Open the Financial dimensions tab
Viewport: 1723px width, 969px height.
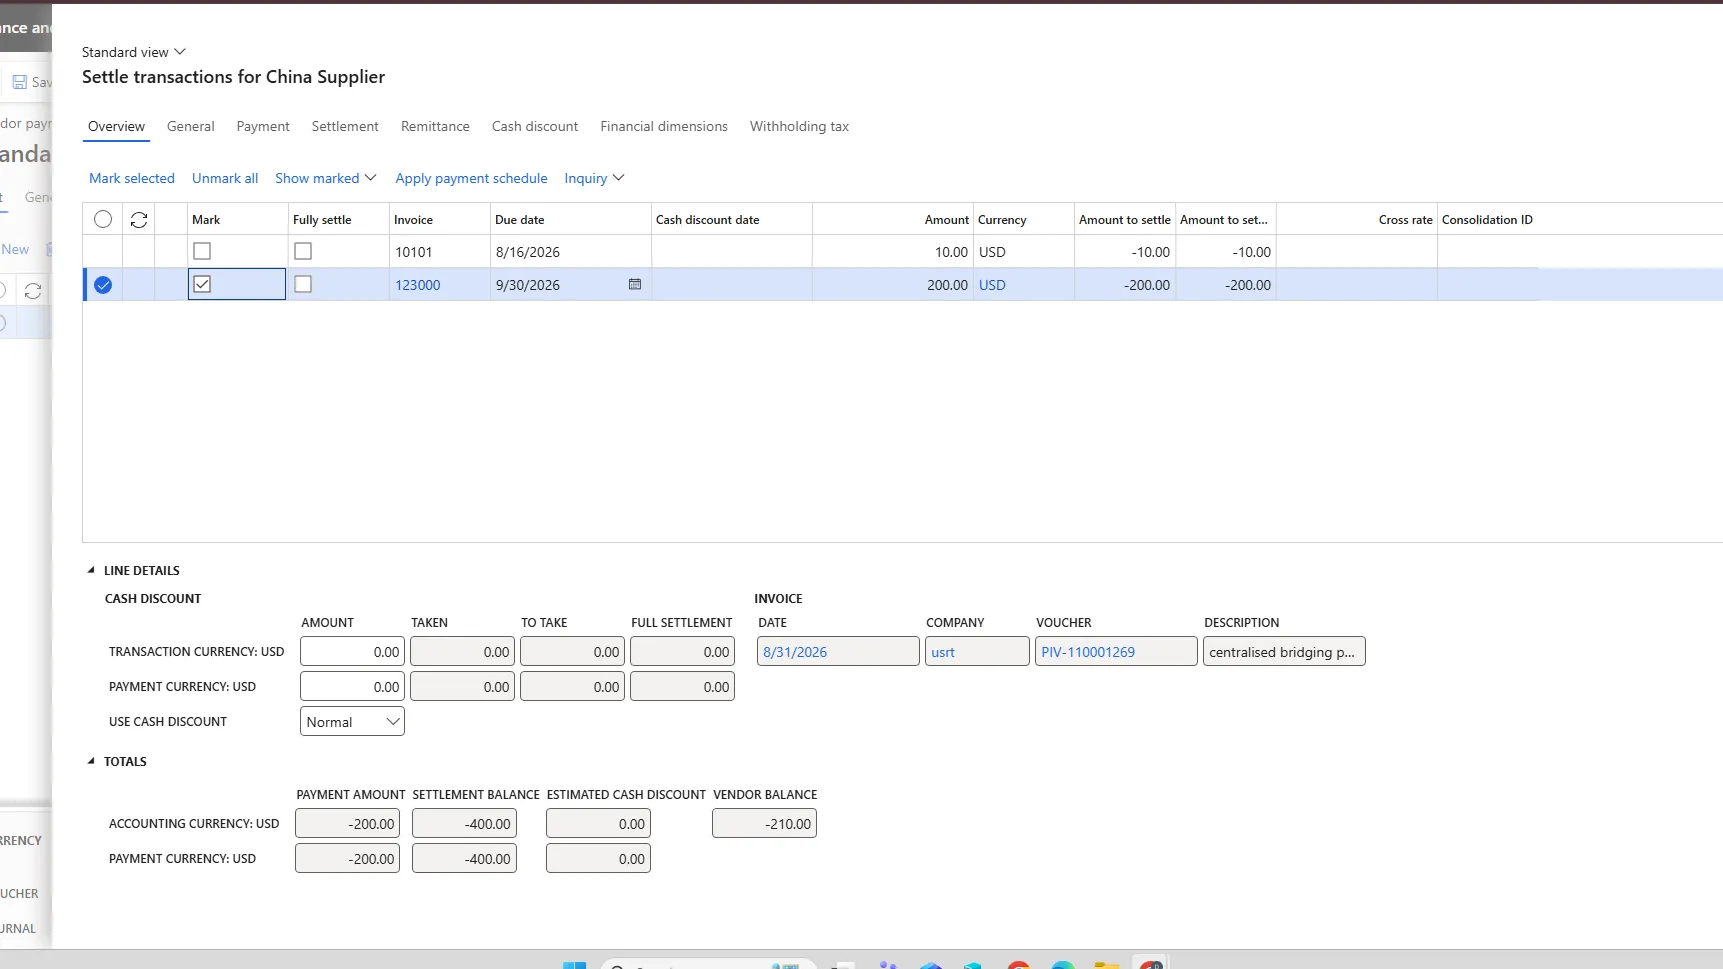pos(664,127)
